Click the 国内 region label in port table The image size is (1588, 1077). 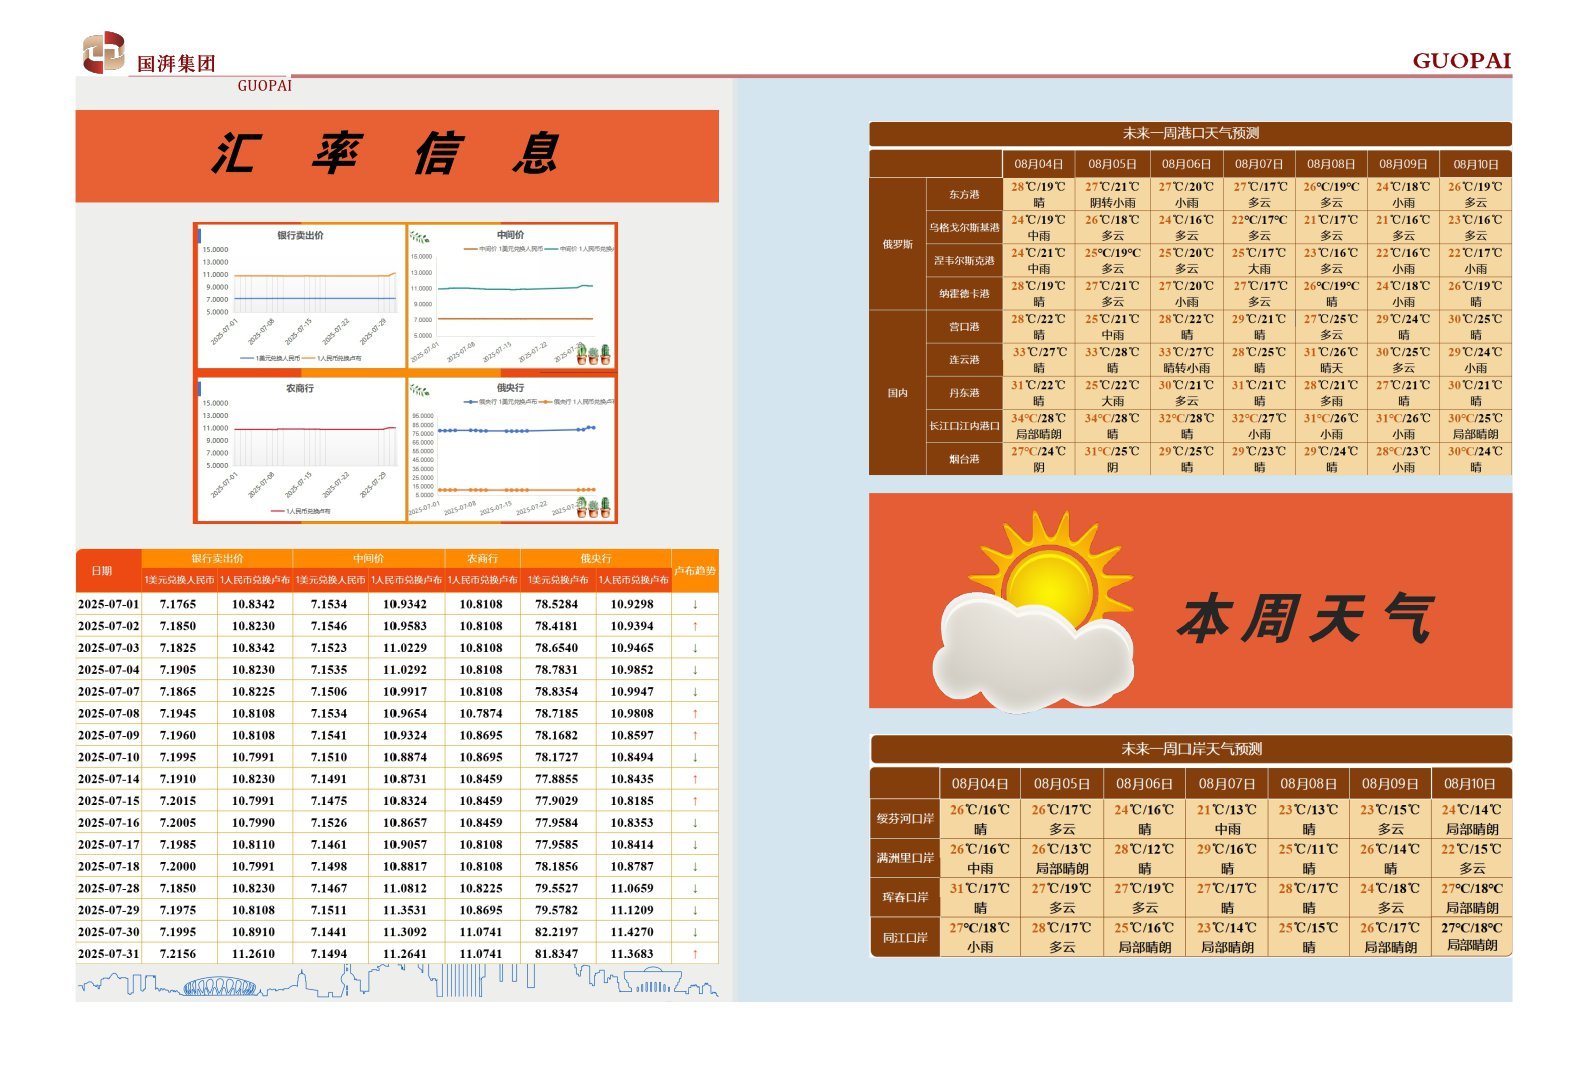click(x=898, y=393)
